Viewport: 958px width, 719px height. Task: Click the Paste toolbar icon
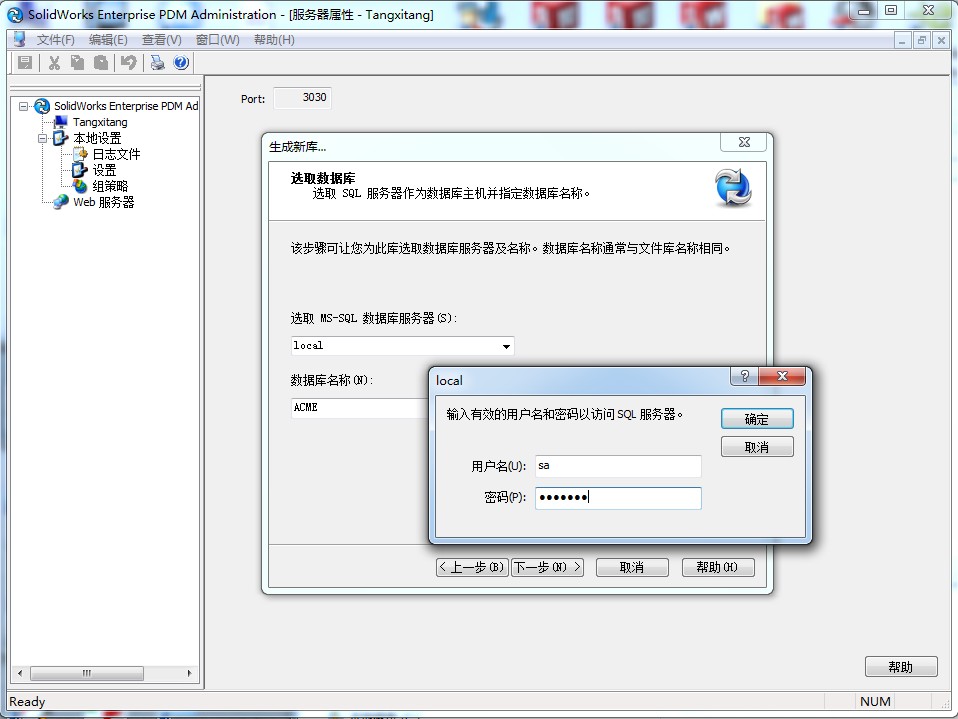click(101, 62)
